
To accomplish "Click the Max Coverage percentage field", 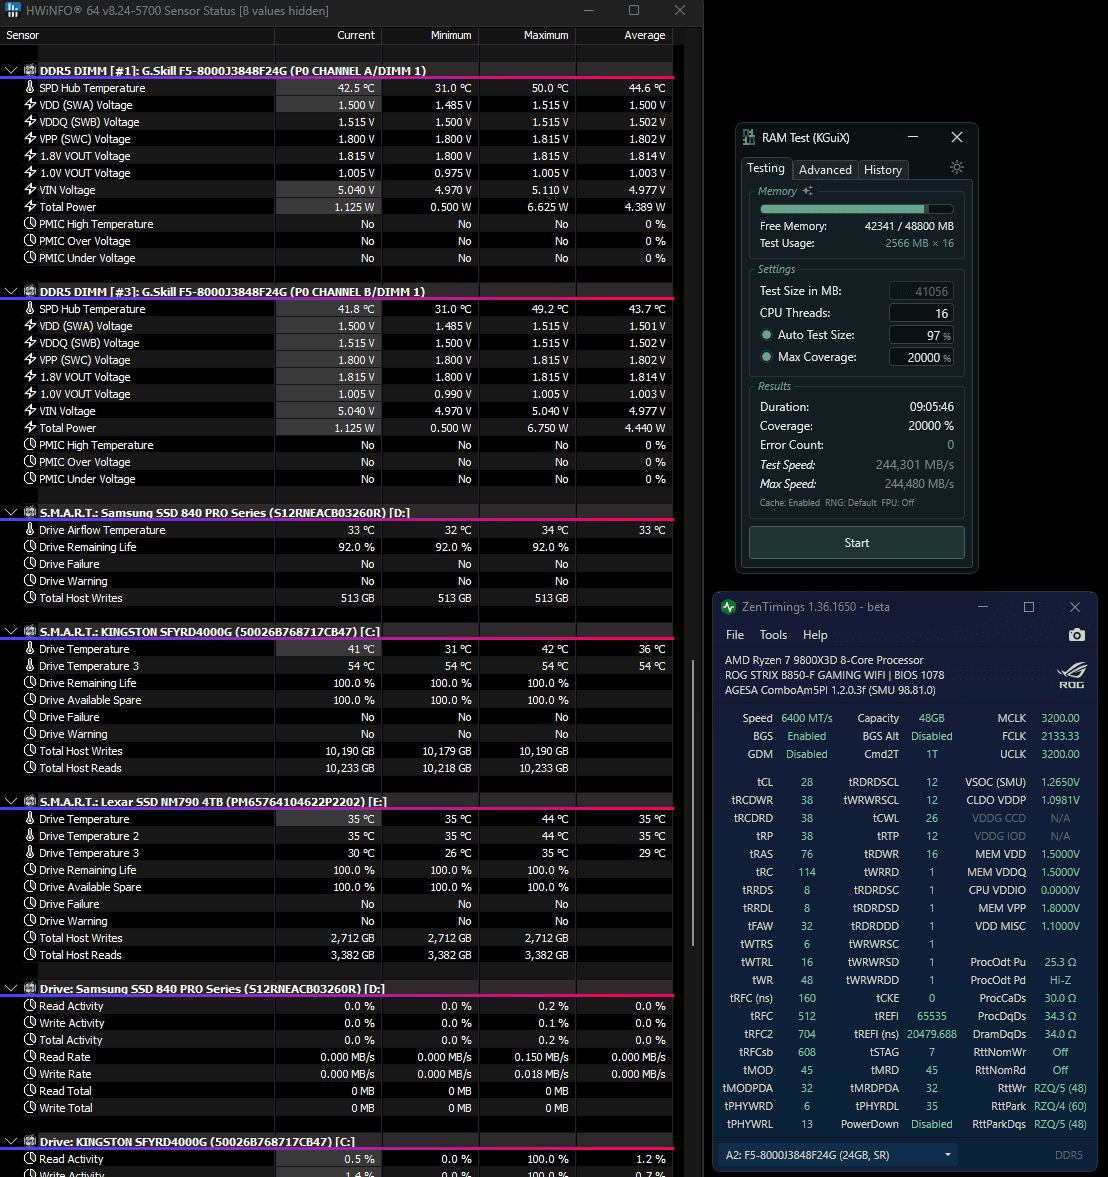I will click(921, 357).
